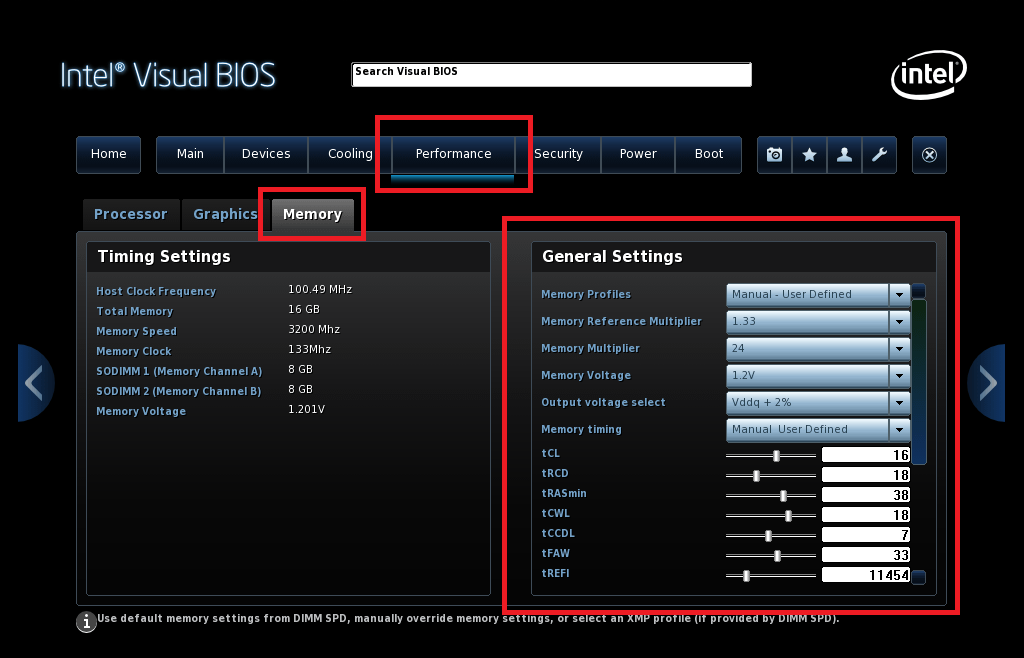1024x658 pixels.
Task: Go to the Power menu
Action: coord(638,155)
